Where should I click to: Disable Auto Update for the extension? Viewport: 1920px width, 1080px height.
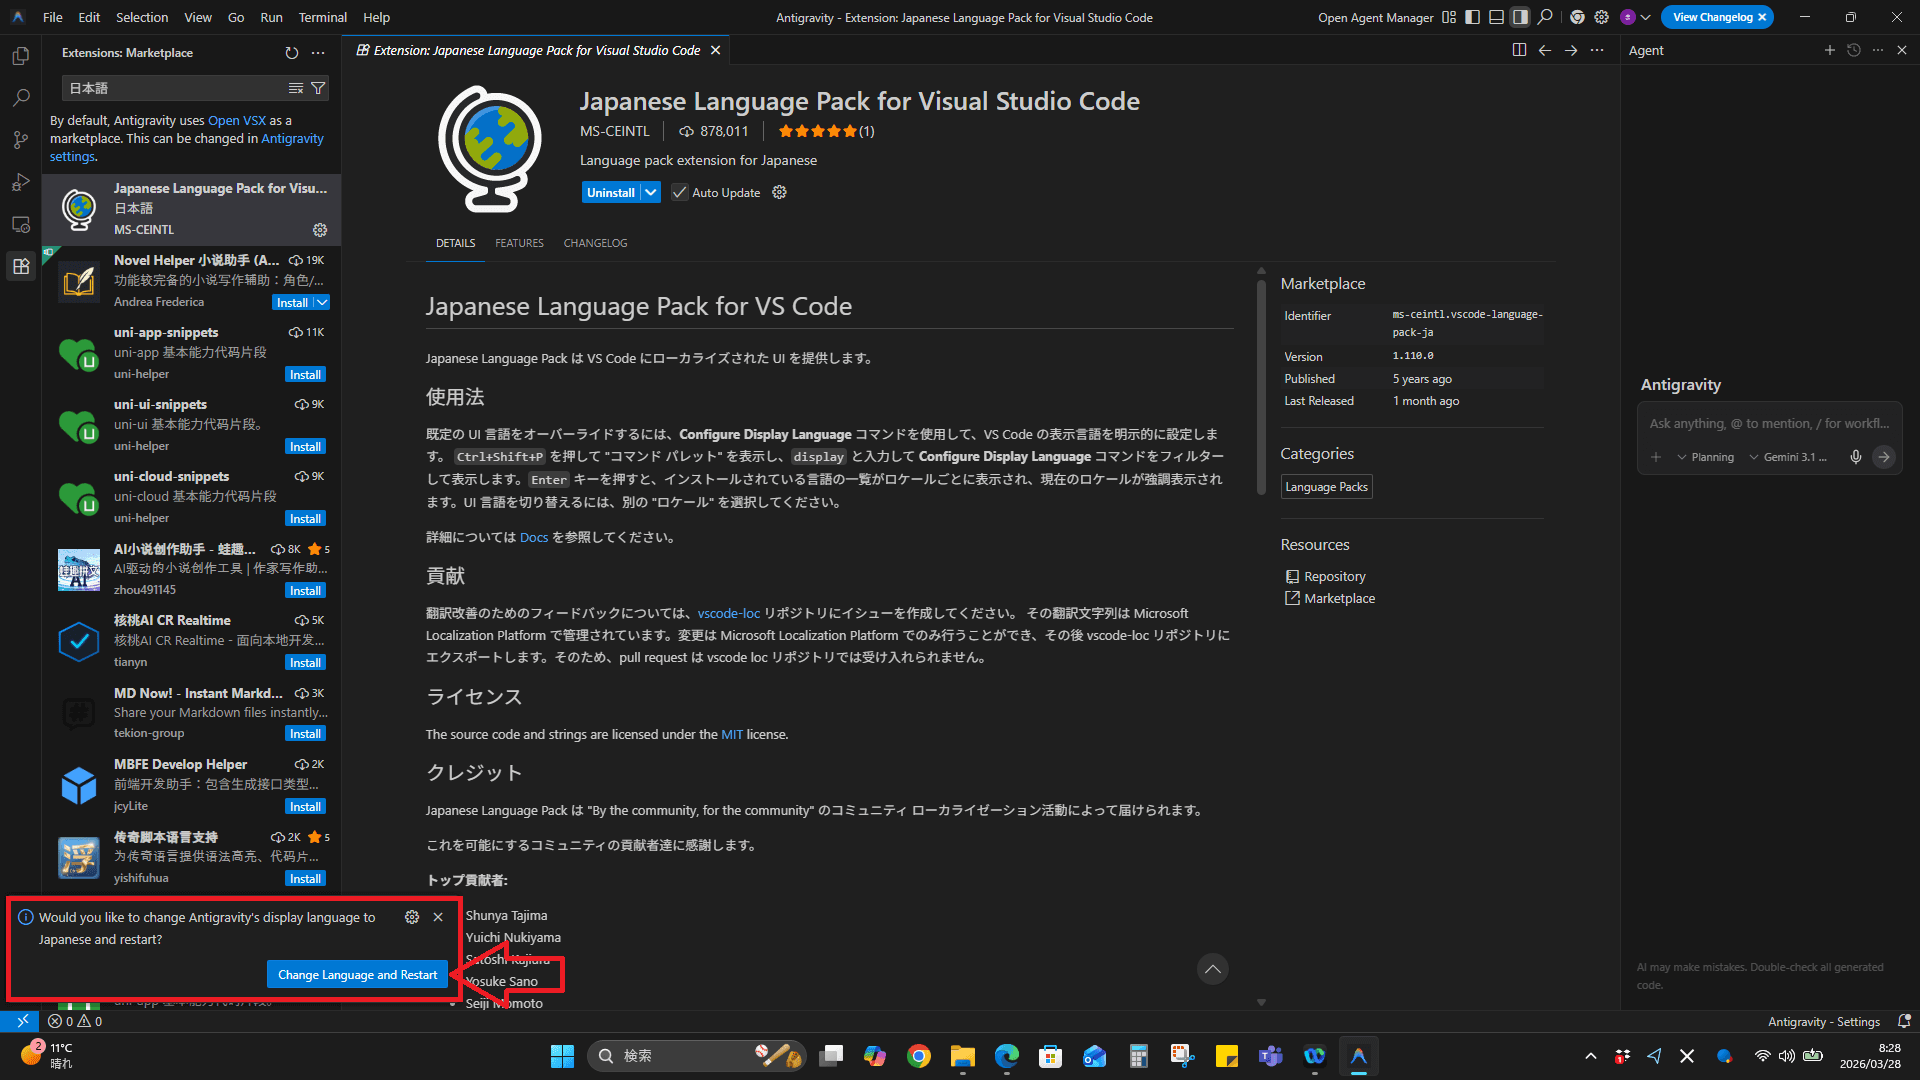tap(680, 192)
